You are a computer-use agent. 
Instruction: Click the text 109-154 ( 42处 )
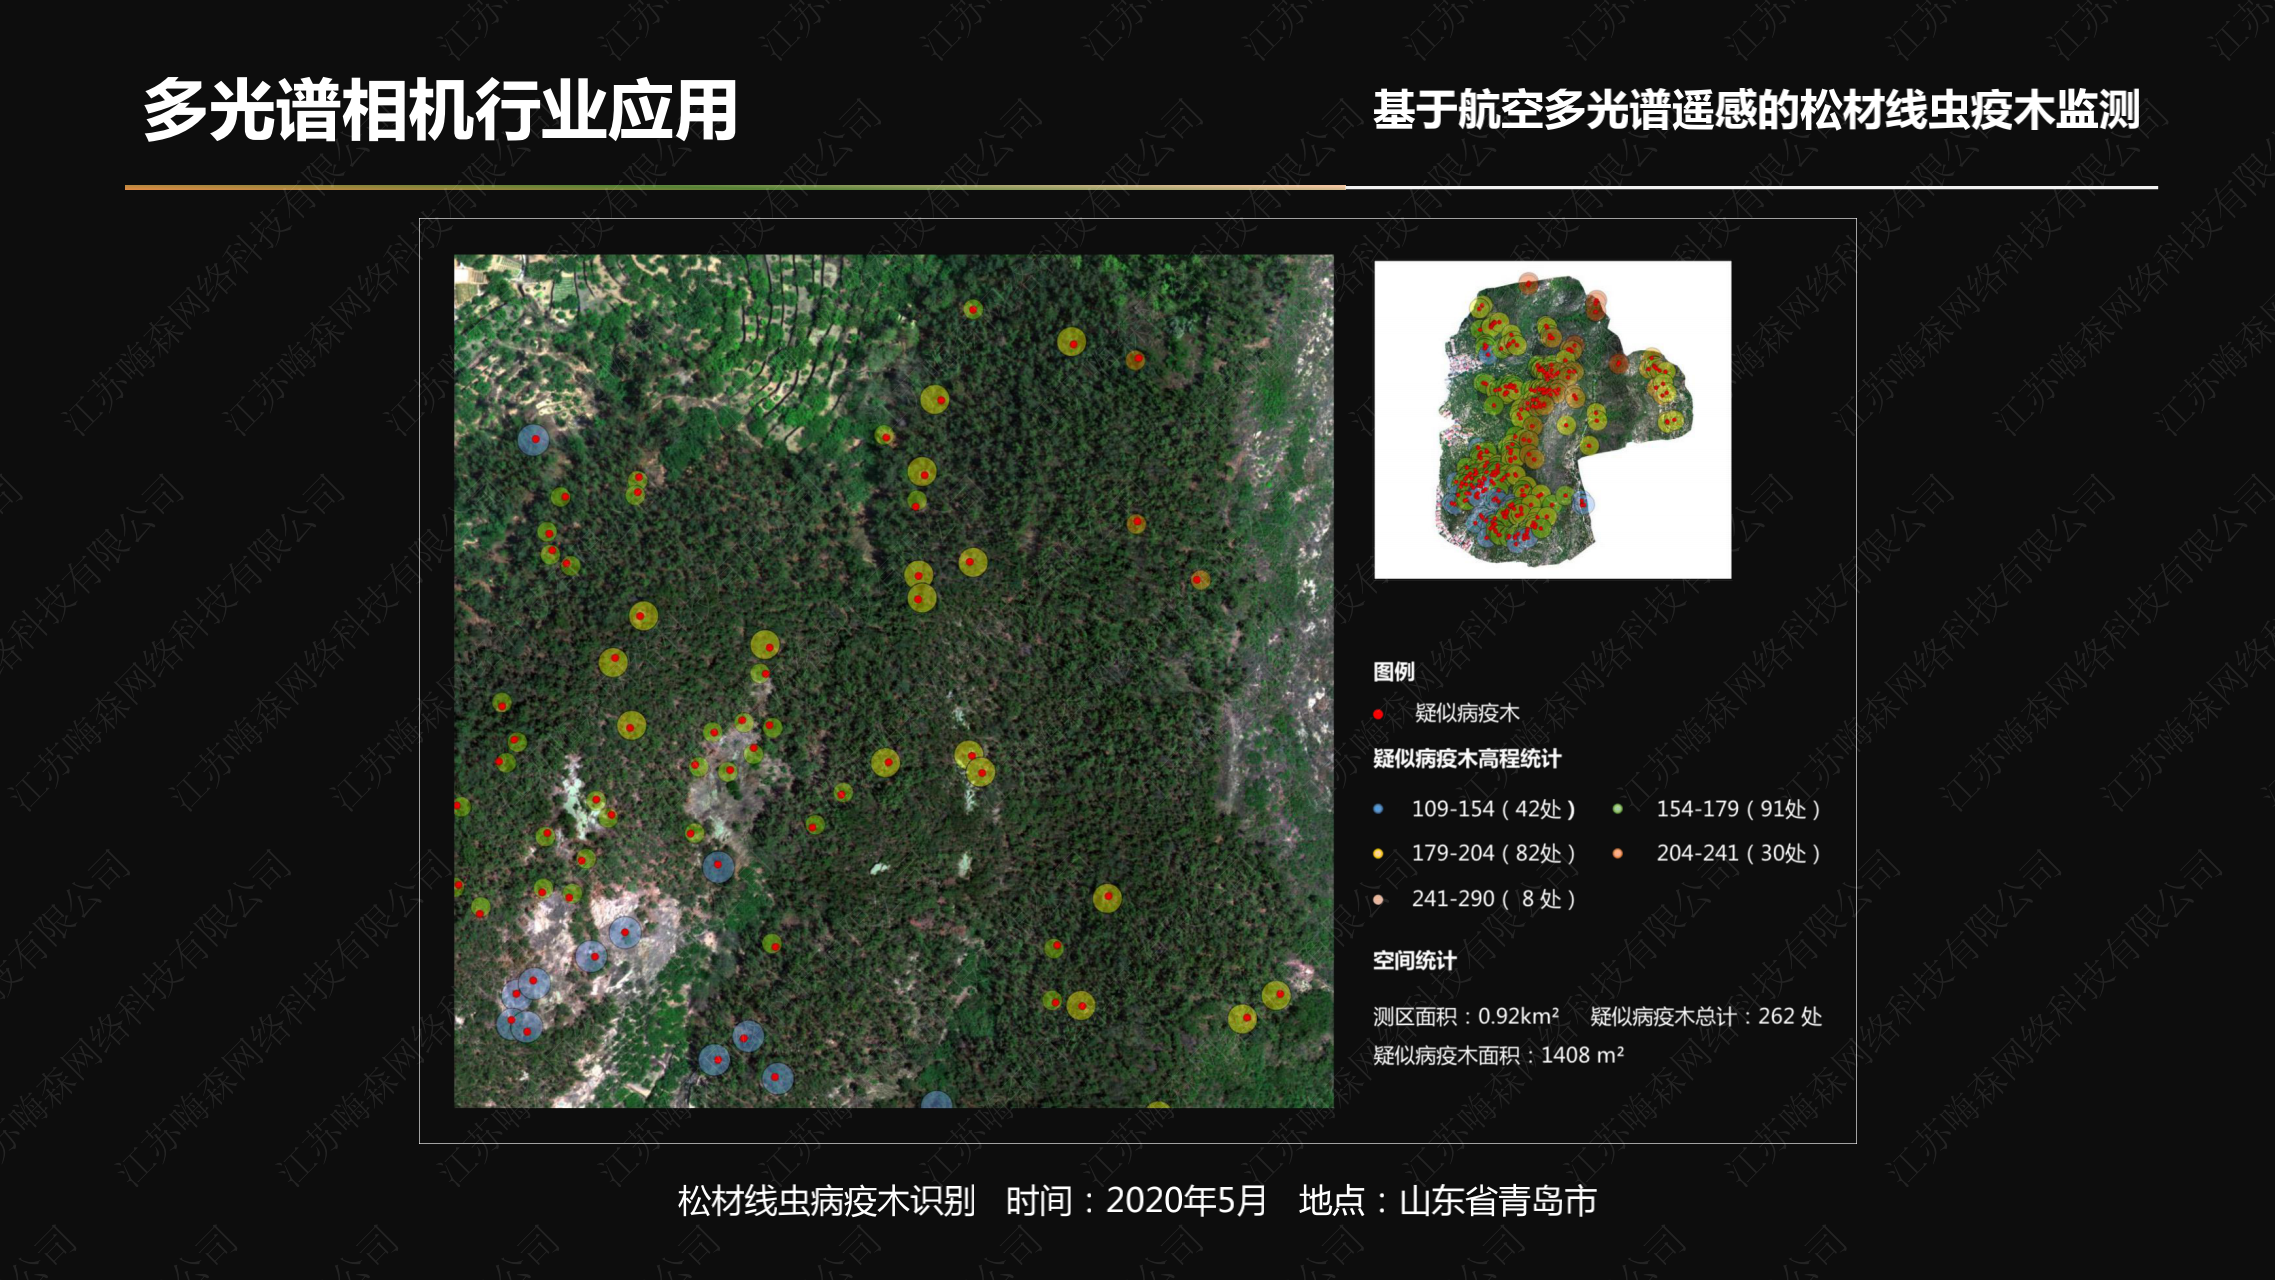[1493, 809]
